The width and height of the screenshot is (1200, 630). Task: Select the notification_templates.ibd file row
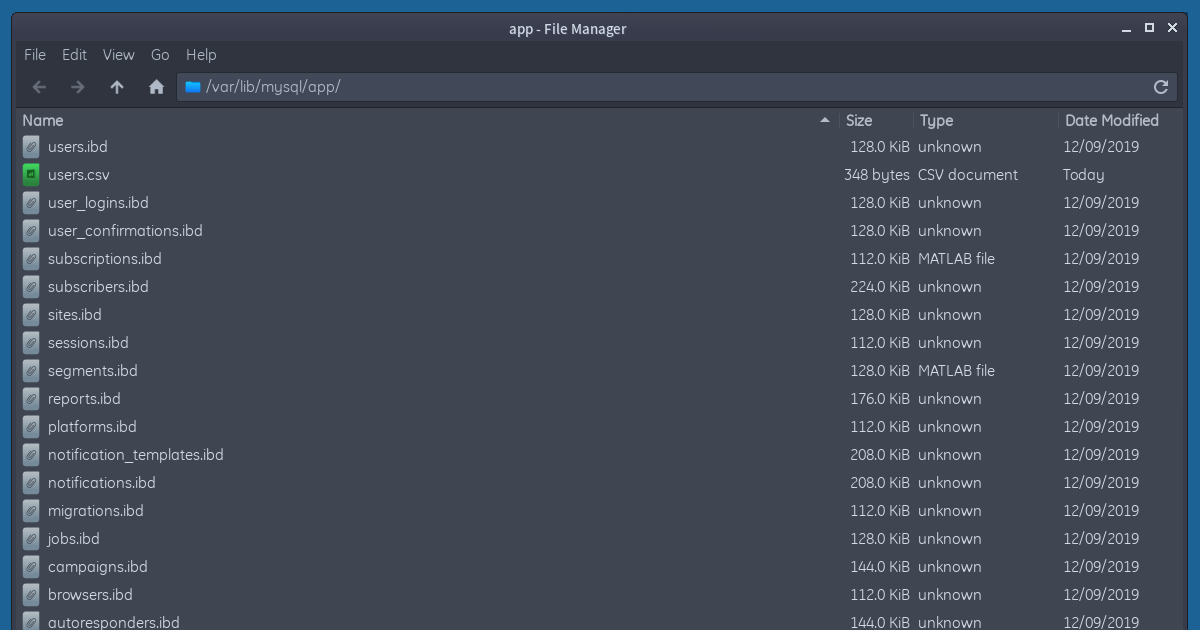pos(136,454)
